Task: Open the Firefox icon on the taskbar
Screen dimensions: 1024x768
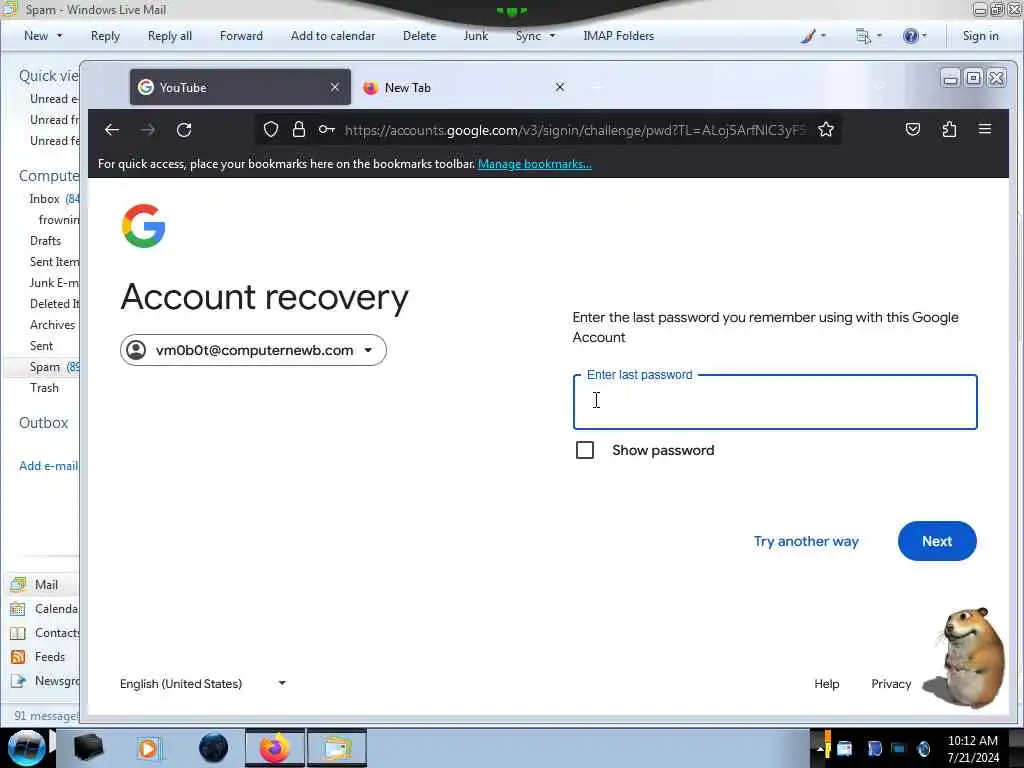Action: tap(275, 748)
